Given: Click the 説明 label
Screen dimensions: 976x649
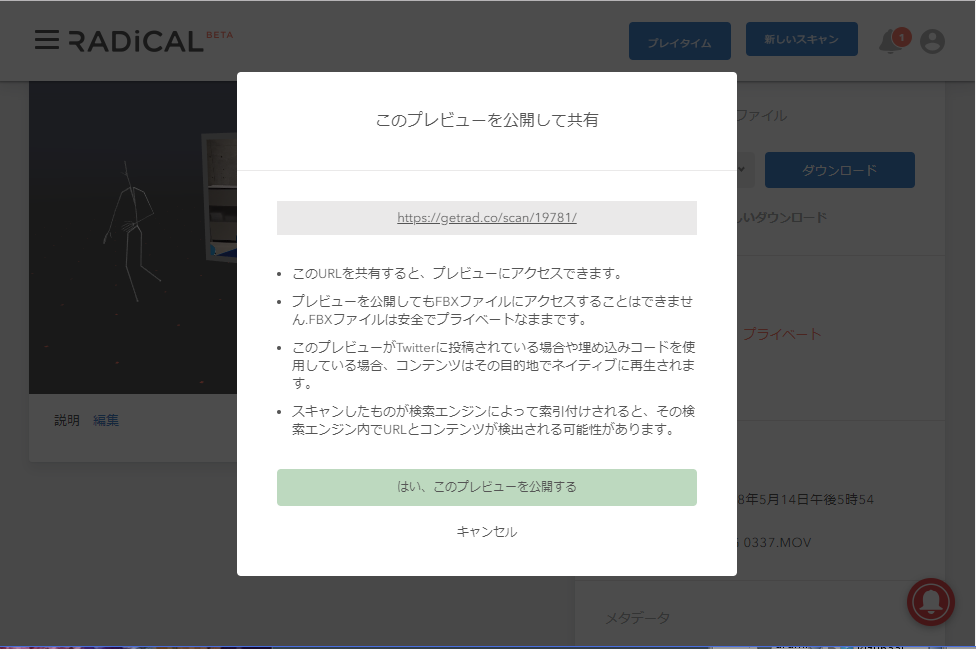Looking at the screenshot, I should tap(67, 421).
